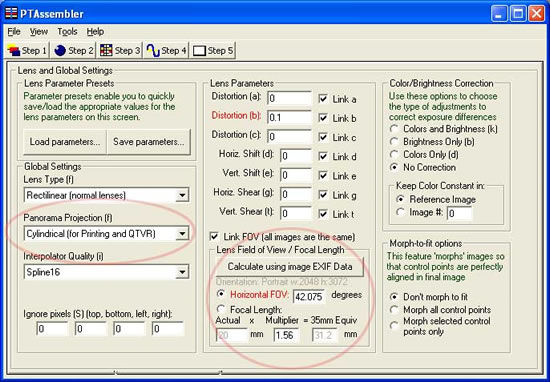This screenshot has width=550, height=382.
Task: Toggle the Link d checkbox
Action: [x=323, y=156]
